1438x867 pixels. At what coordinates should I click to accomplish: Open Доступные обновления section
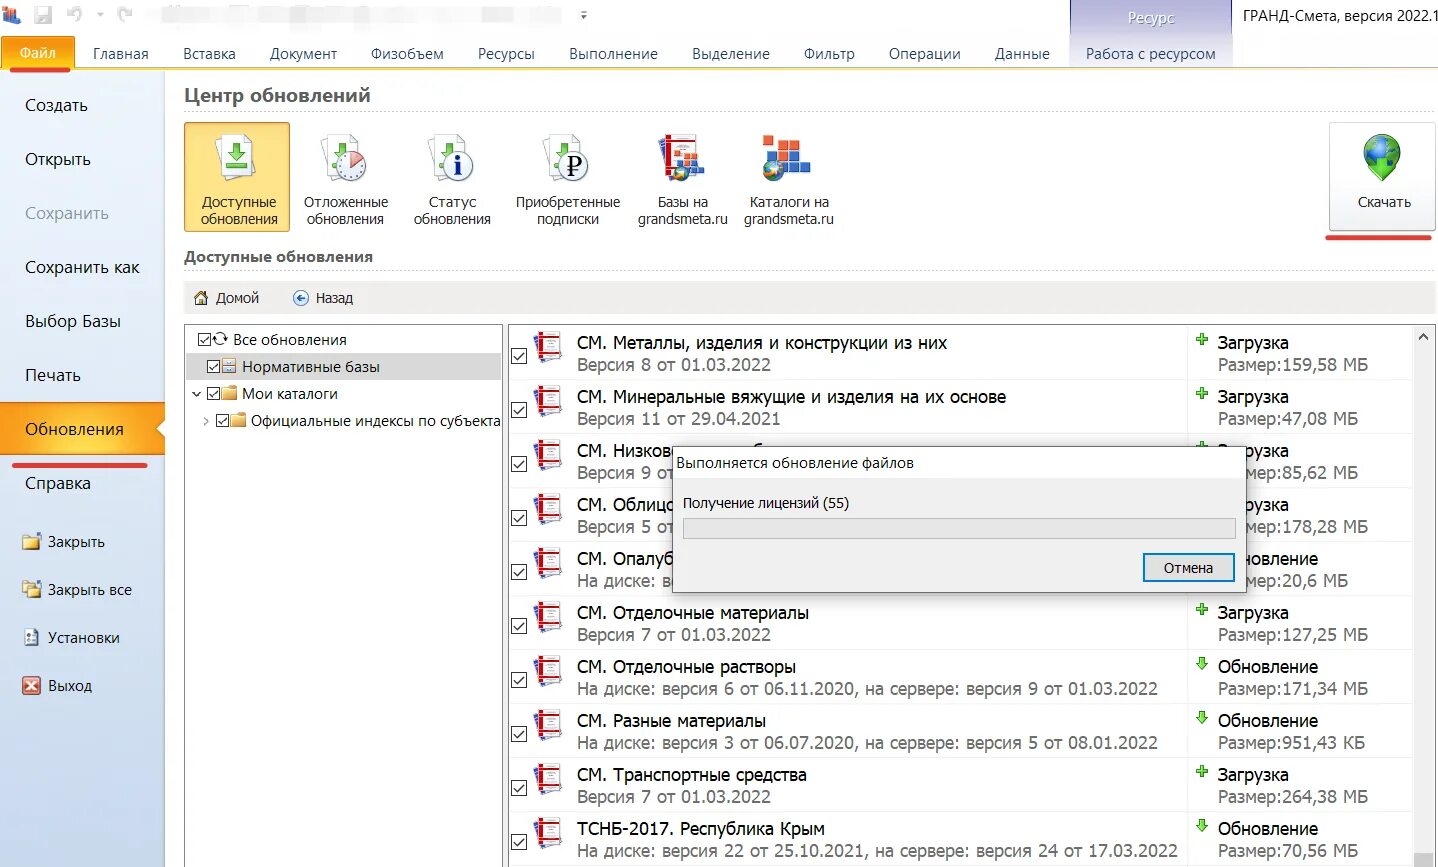(237, 177)
